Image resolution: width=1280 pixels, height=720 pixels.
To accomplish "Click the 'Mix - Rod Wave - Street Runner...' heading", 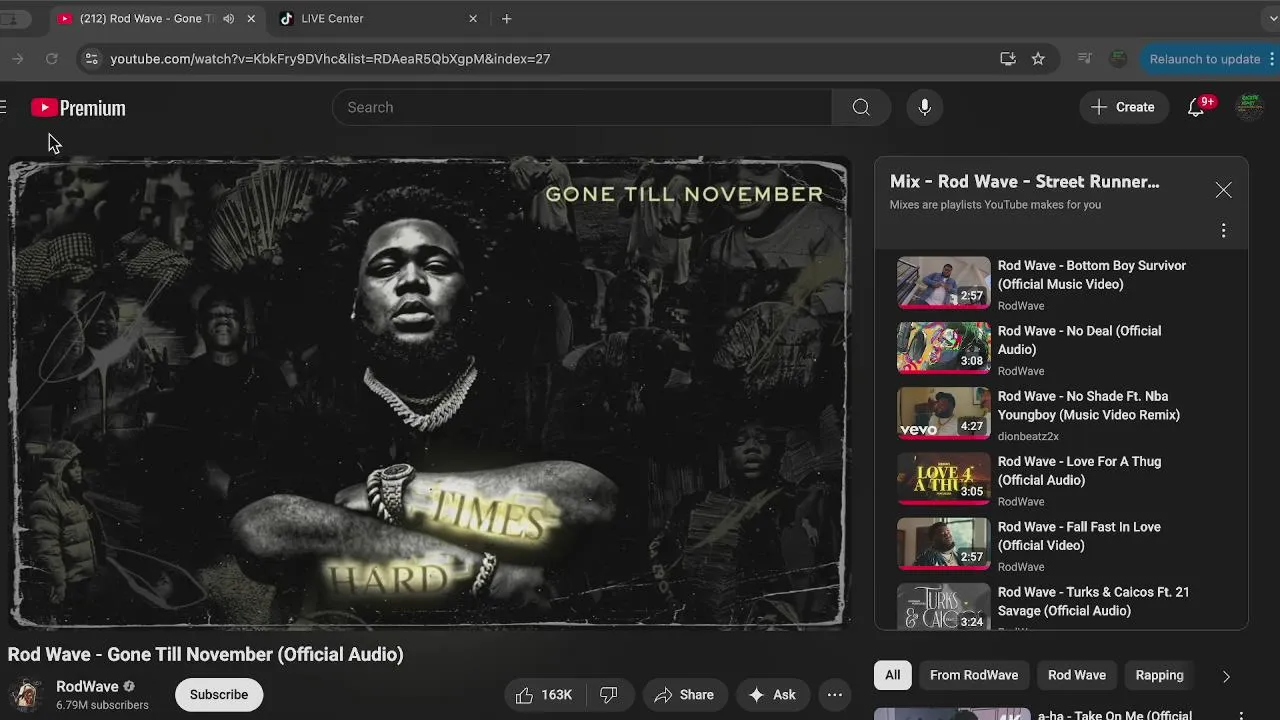I will click(1025, 182).
